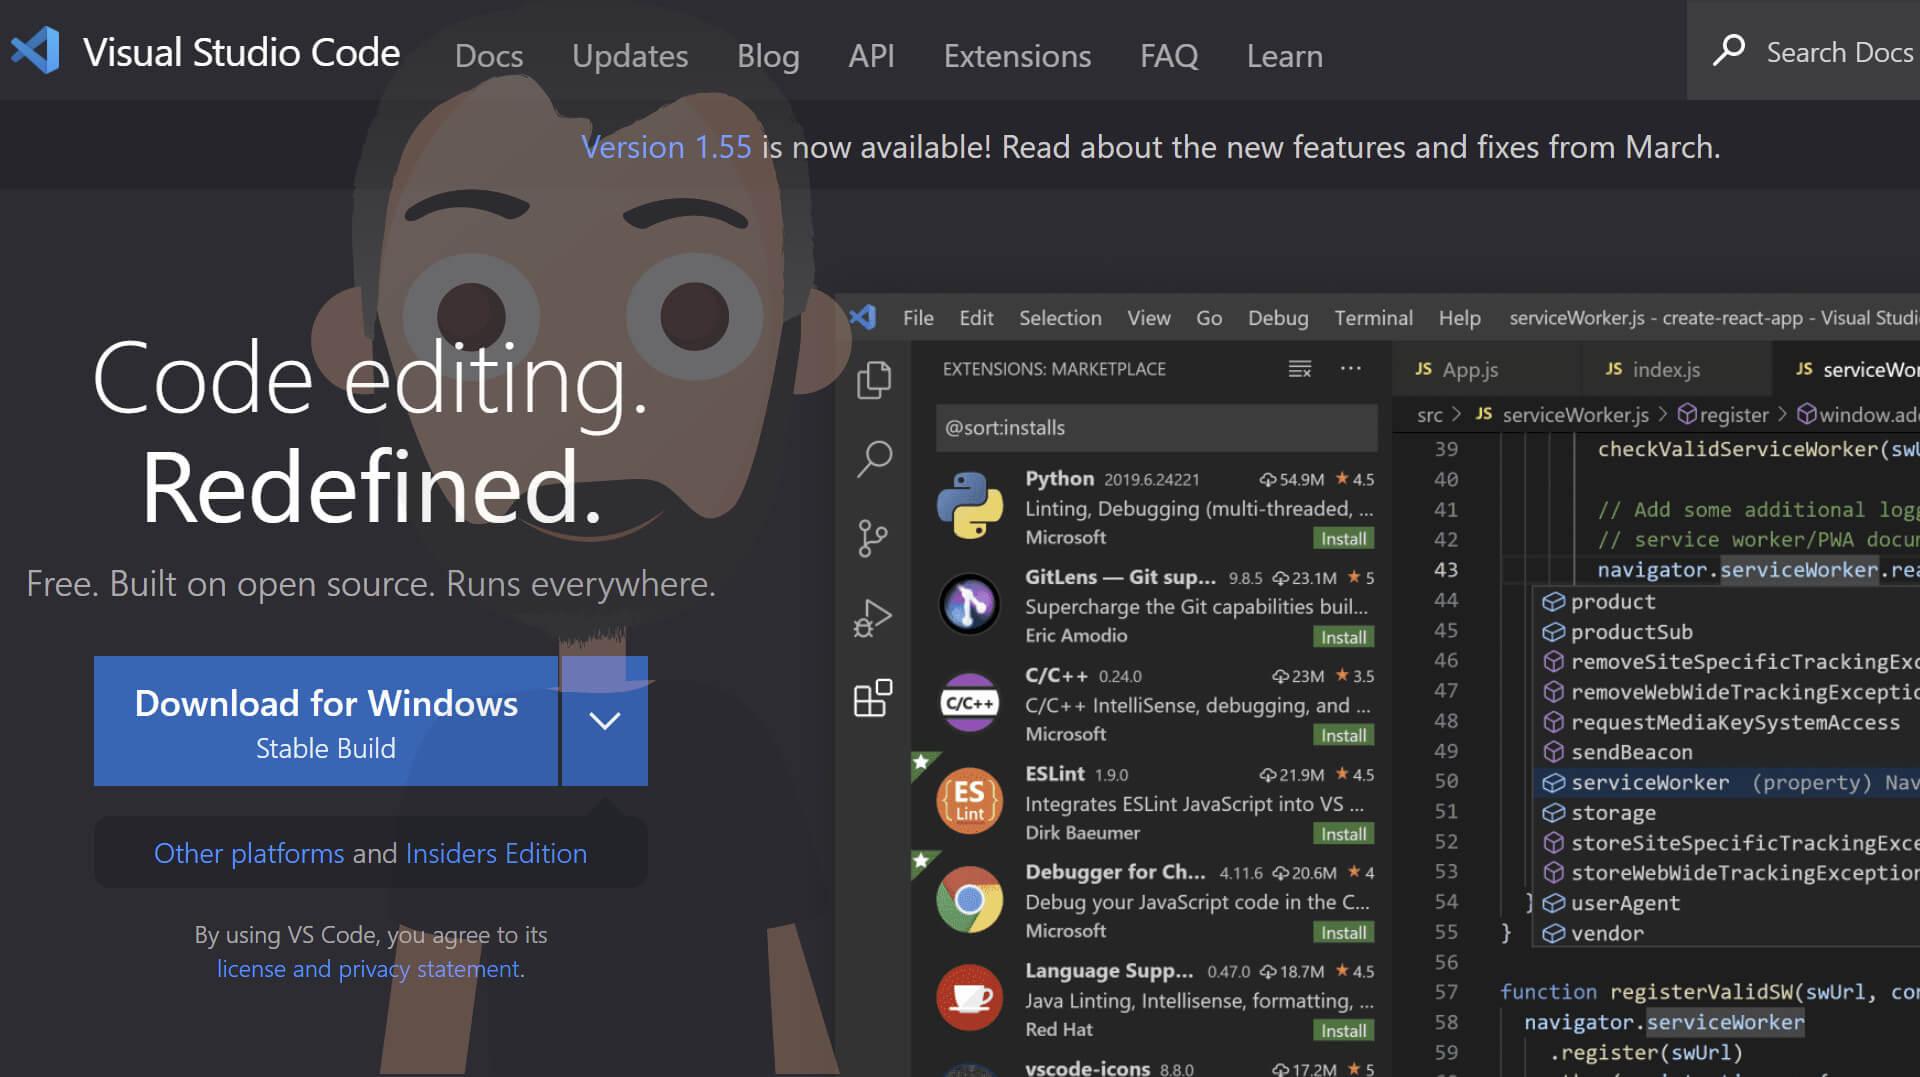
Task: Click the cube icon beside userAgent suggestion
Action: click(1553, 903)
